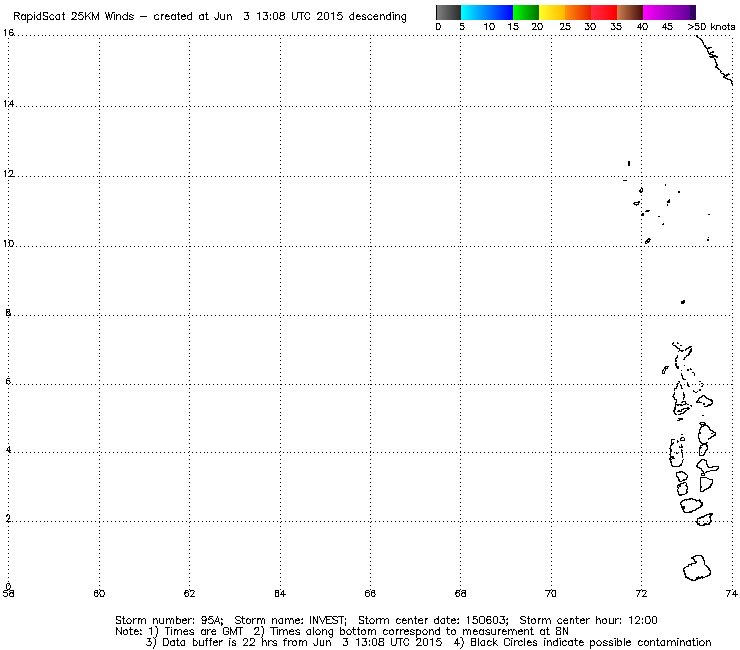This screenshot has height=650, width=740.
Task: Click 'Black Circles indicate possible contamination' note
Action: pyautogui.click(x=590, y=642)
